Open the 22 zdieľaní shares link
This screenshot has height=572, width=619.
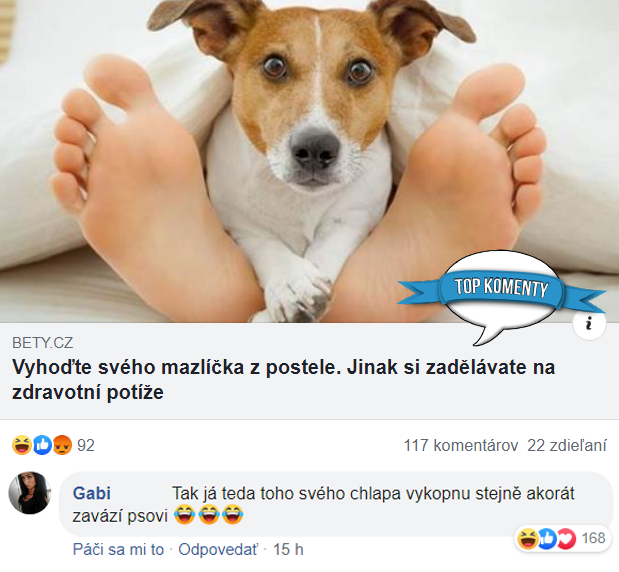(x=567, y=446)
